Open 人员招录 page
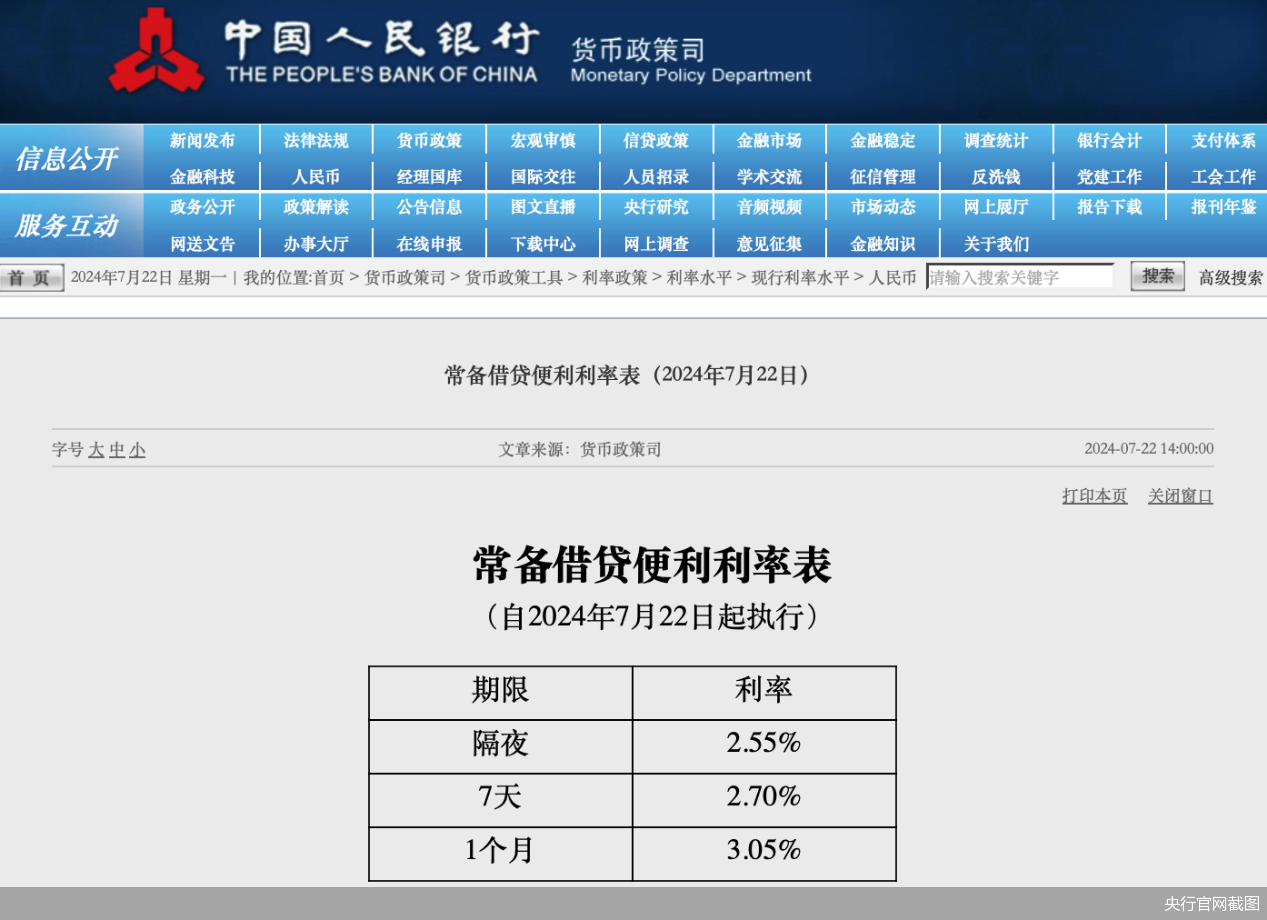Screen dimensions: 1267x920 click(656, 177)
